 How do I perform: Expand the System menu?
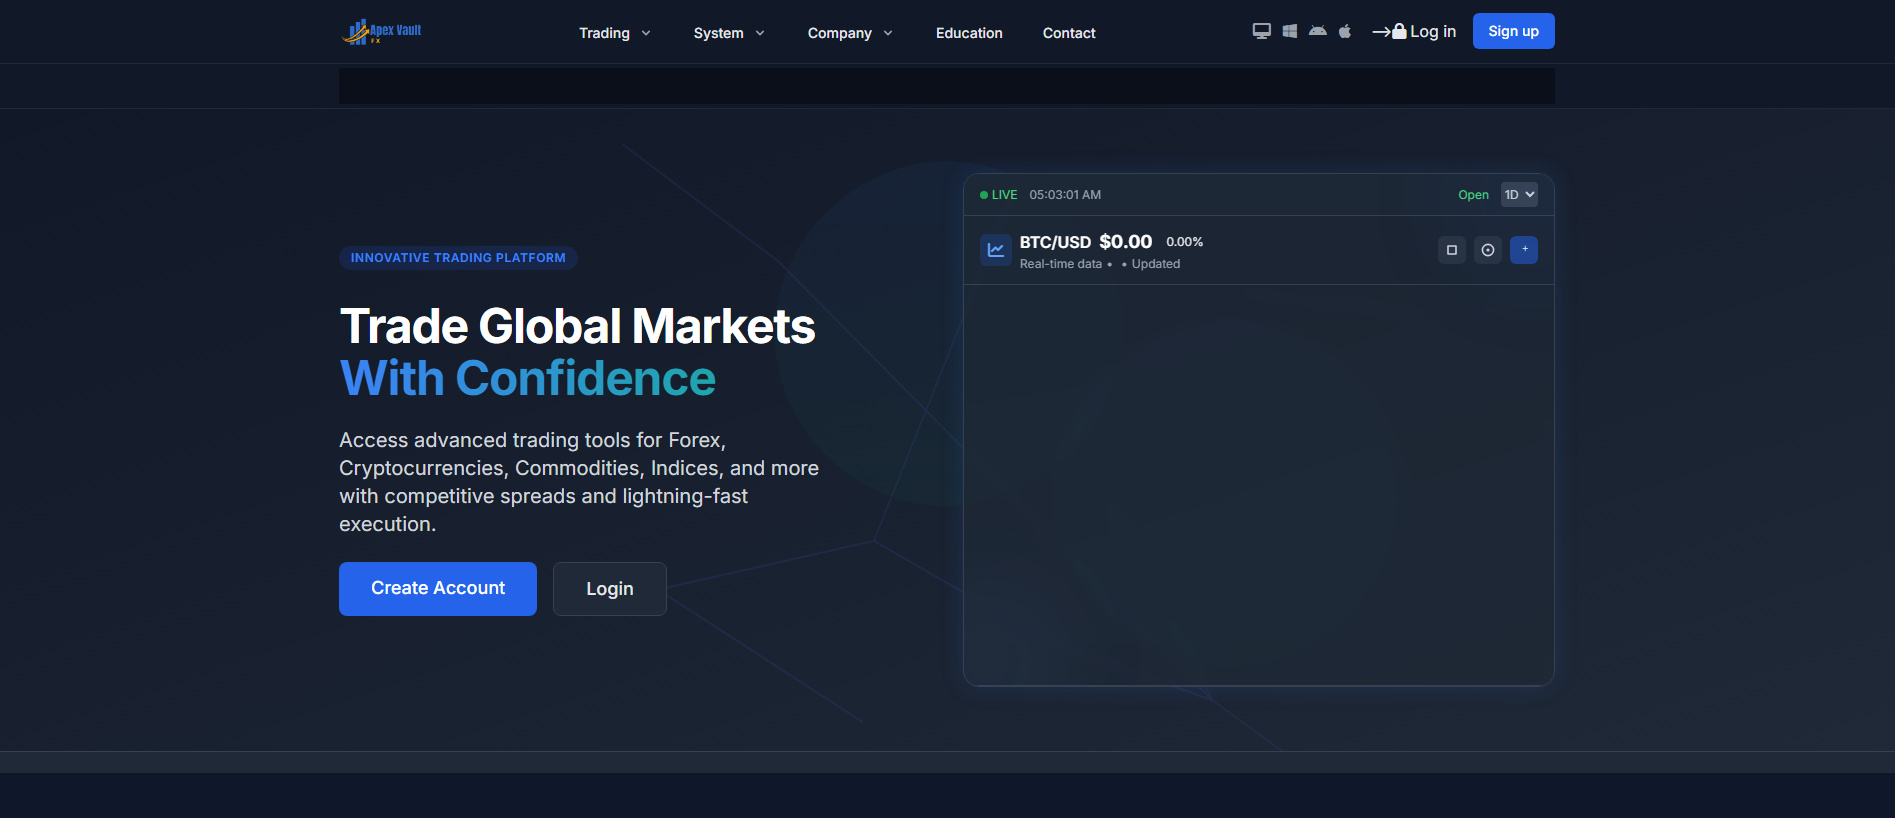coord(730,33)
